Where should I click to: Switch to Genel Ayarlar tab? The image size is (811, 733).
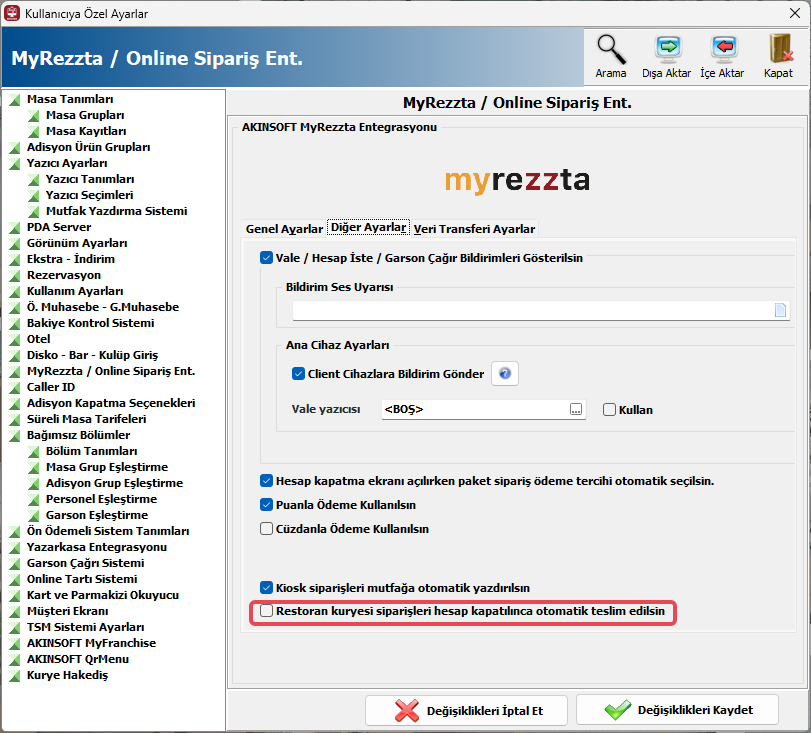point(284,229)
